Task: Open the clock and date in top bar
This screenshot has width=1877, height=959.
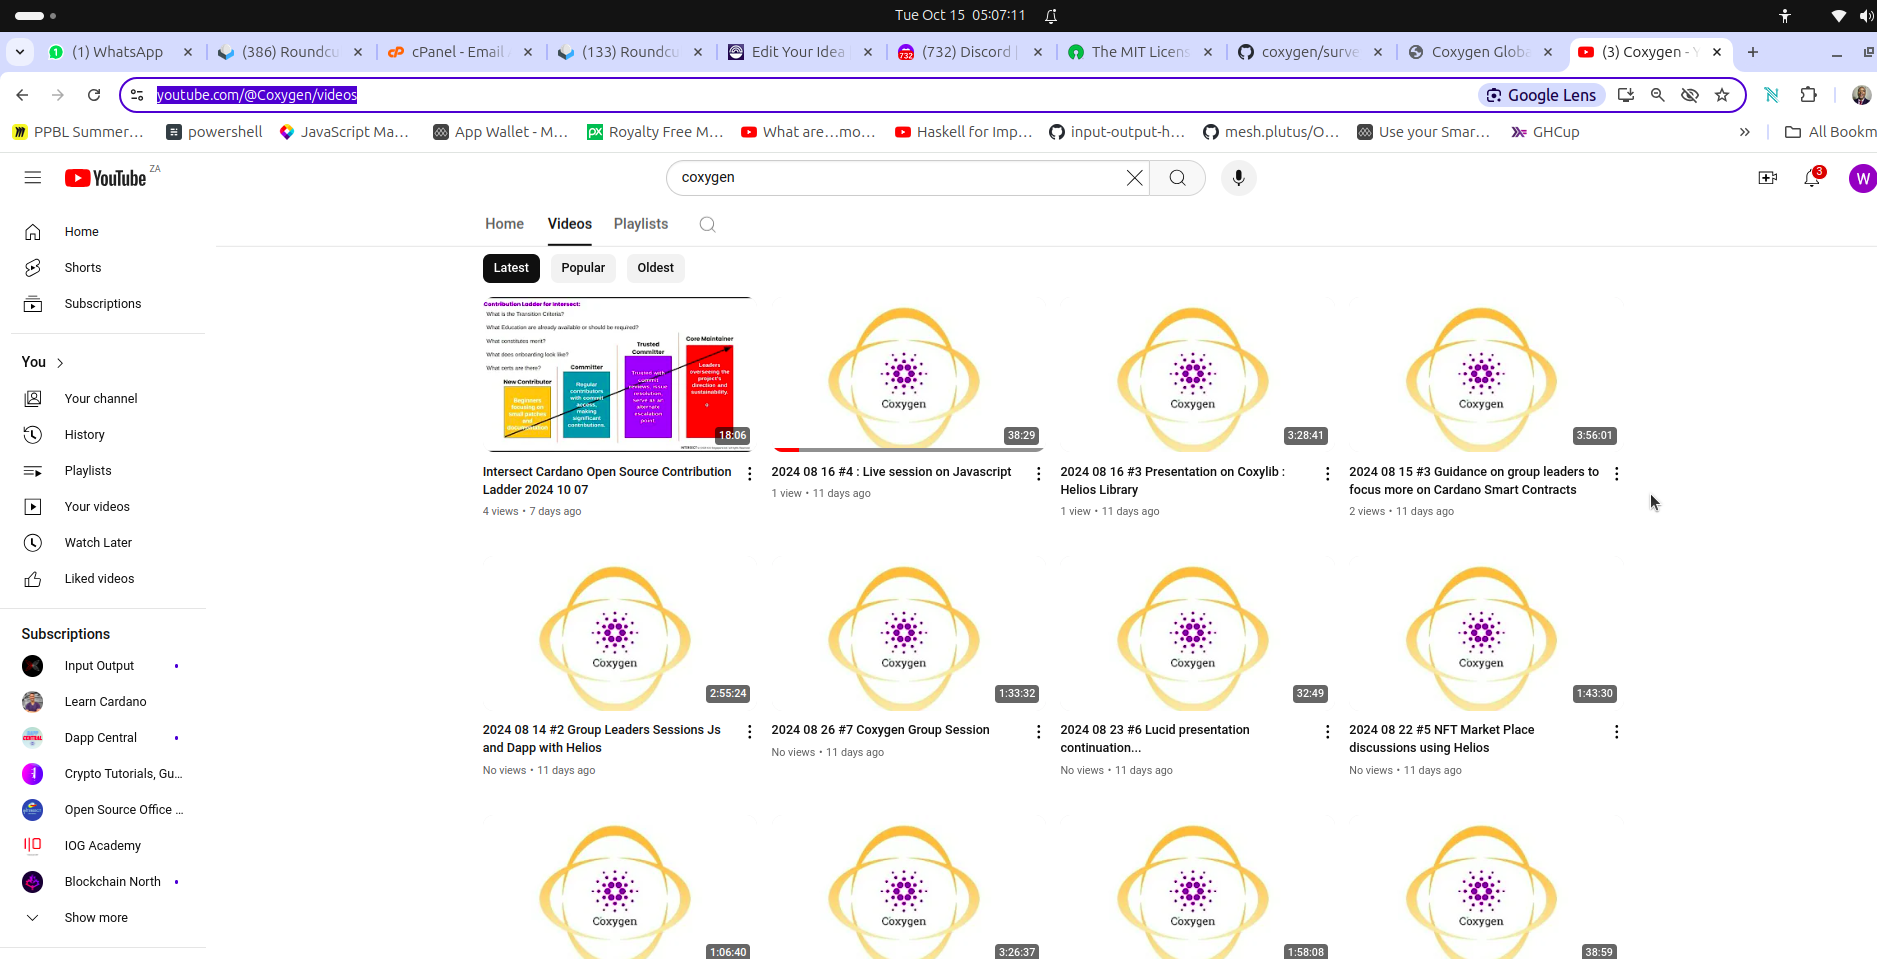Action: point(960,15)
